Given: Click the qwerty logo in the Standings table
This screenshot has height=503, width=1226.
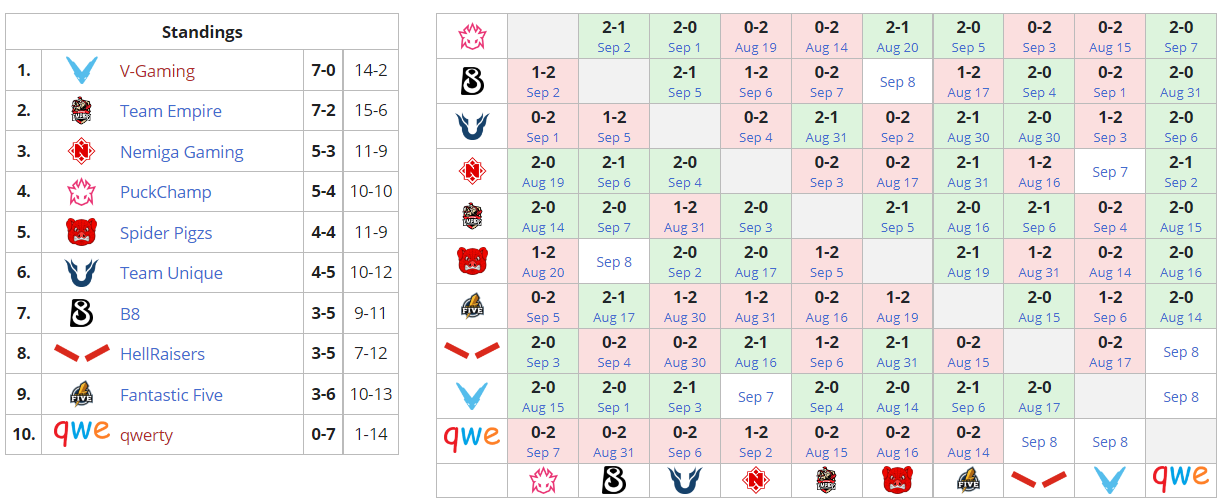Looking at the screenshot, I should click(81, 434).
